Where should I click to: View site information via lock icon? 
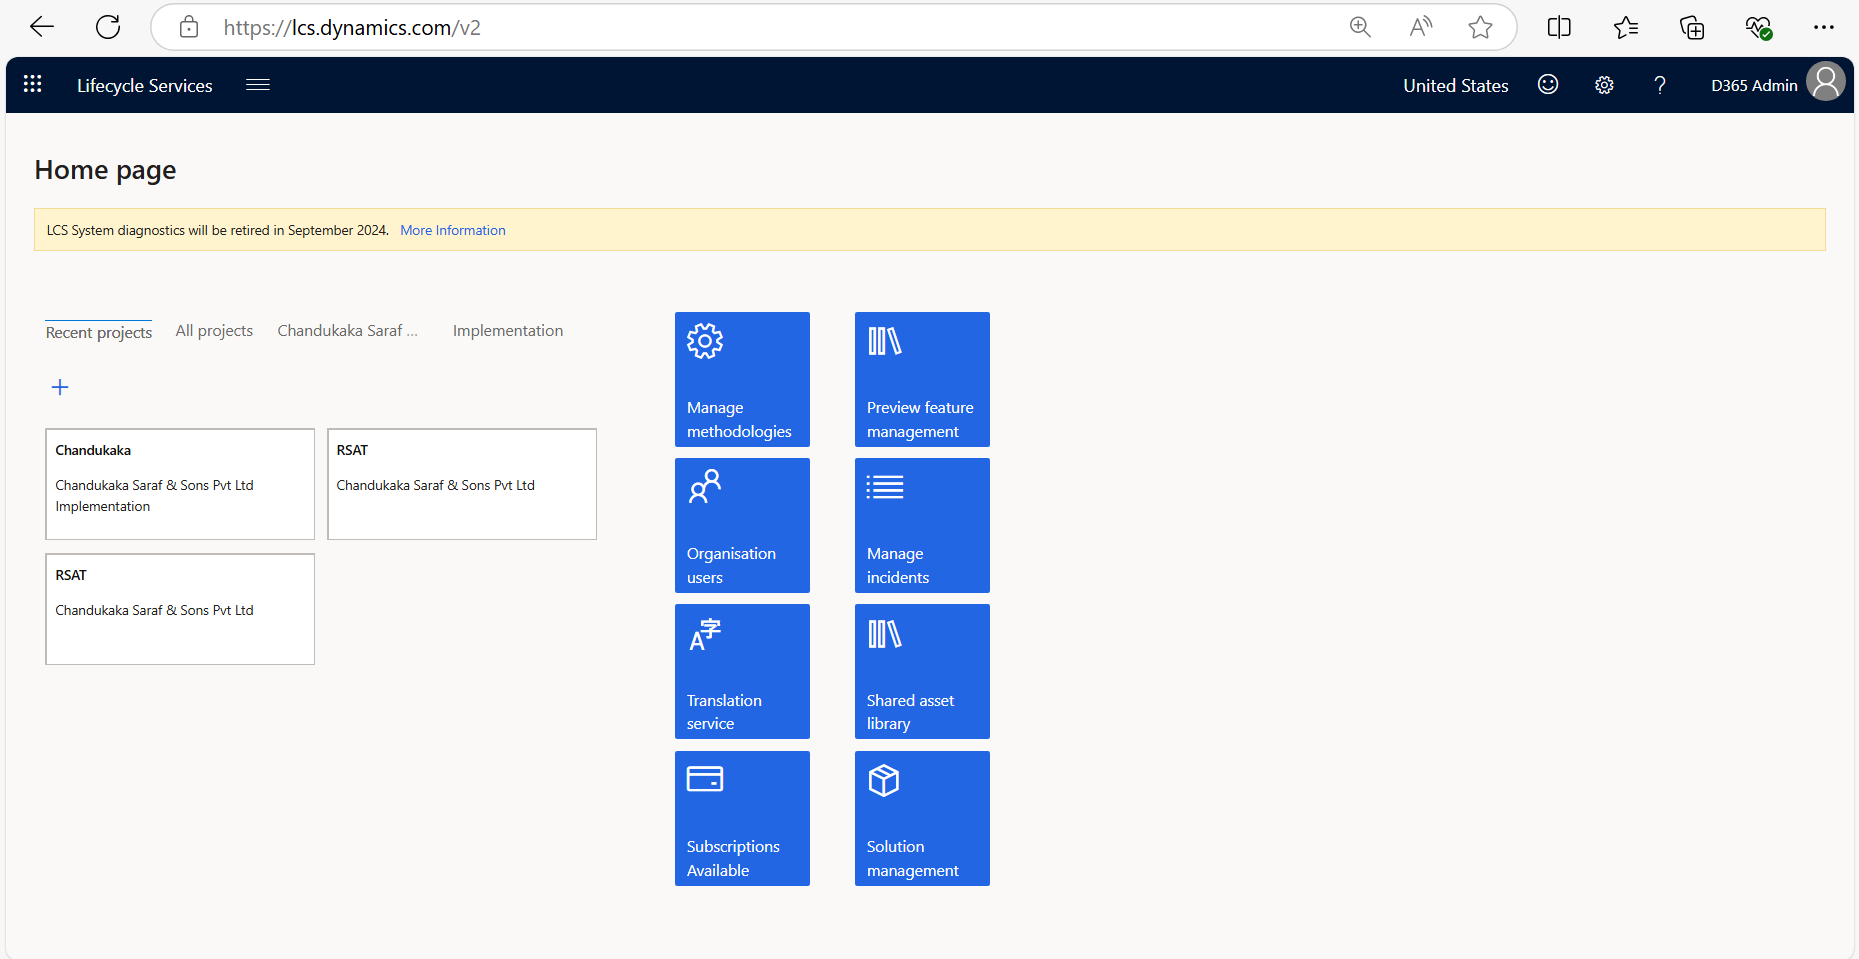(x=189, y=27)
